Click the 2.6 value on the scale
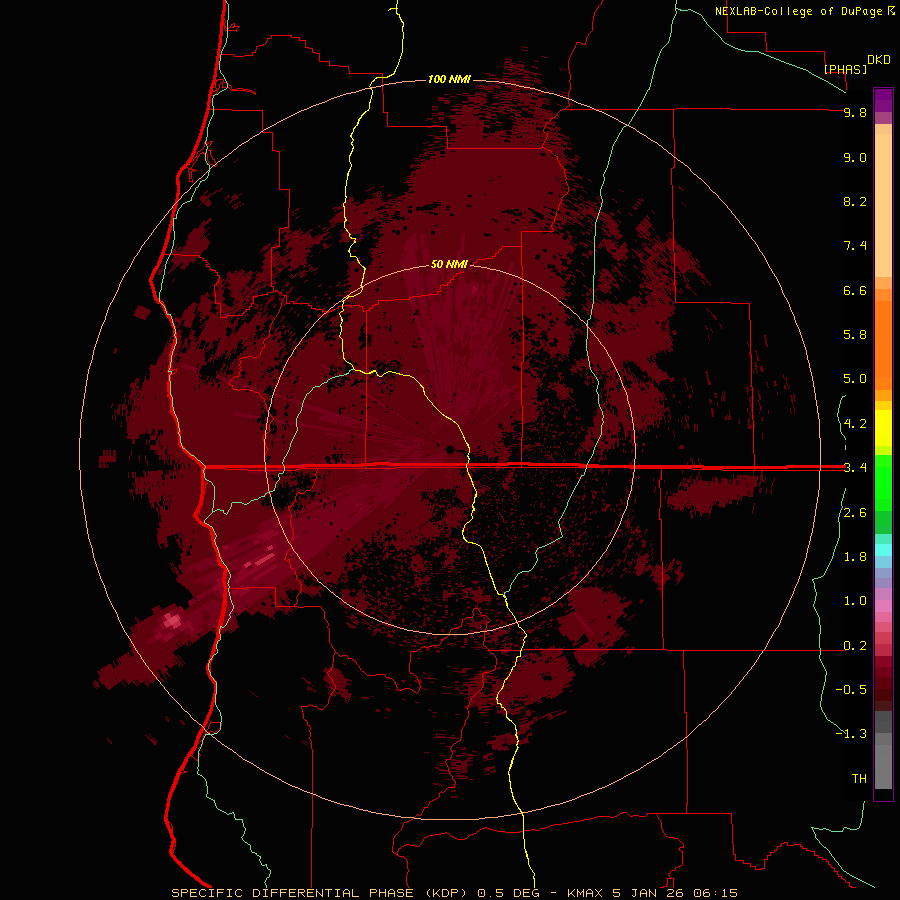 855,513
